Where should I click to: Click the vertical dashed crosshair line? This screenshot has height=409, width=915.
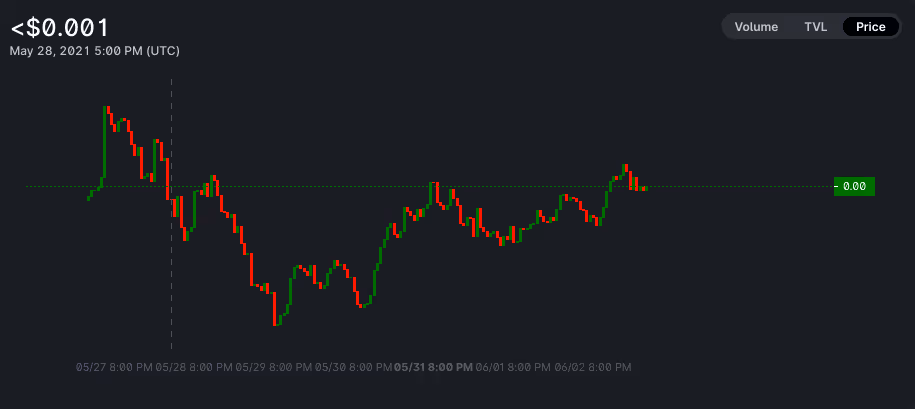point(171,214)
